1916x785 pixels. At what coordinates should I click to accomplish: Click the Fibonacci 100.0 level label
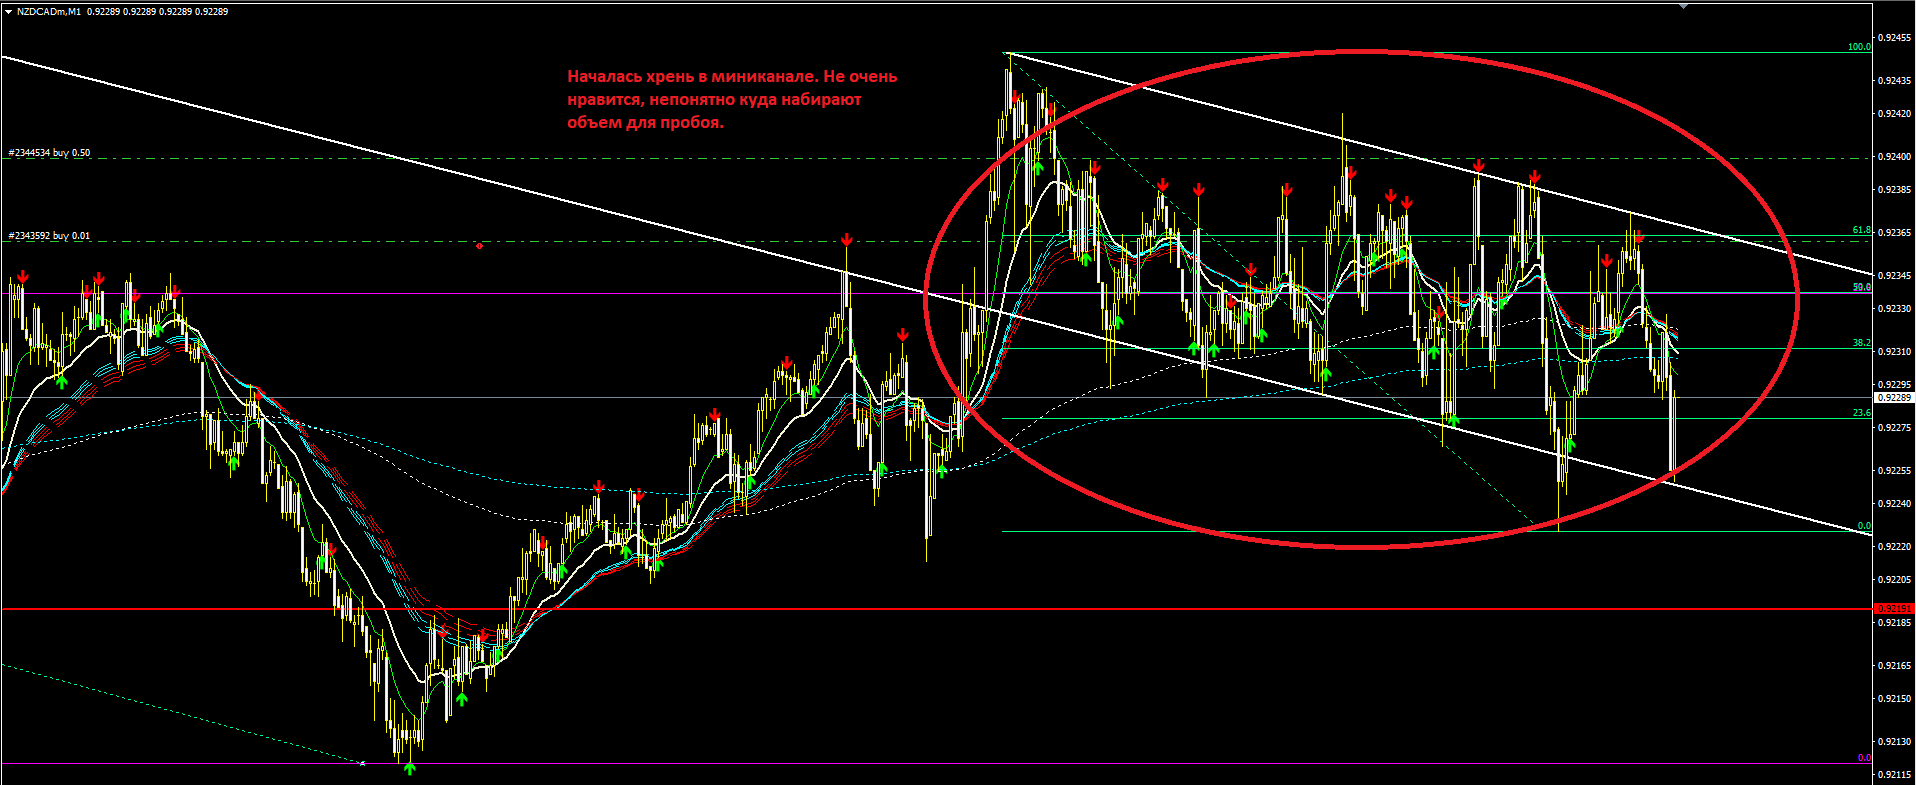(x=1859, y=47)
